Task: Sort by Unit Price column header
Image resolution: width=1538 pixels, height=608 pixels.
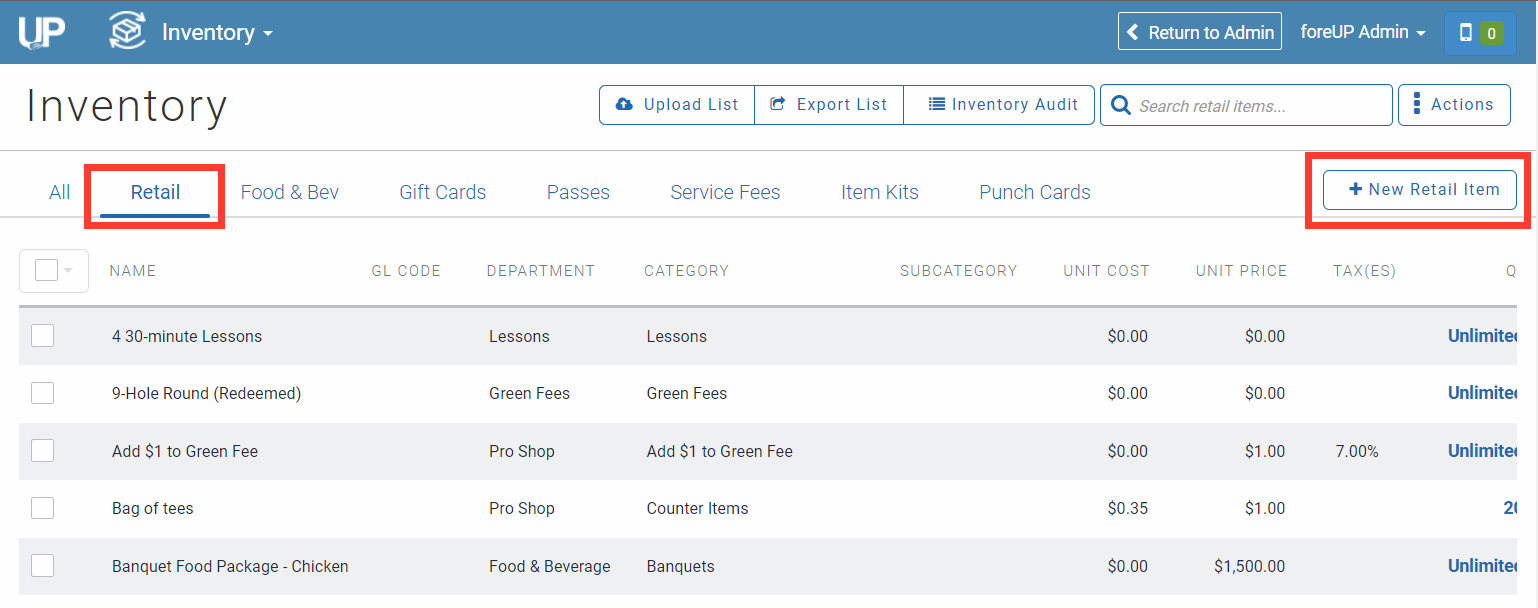Action: [x=1241, y=271]
